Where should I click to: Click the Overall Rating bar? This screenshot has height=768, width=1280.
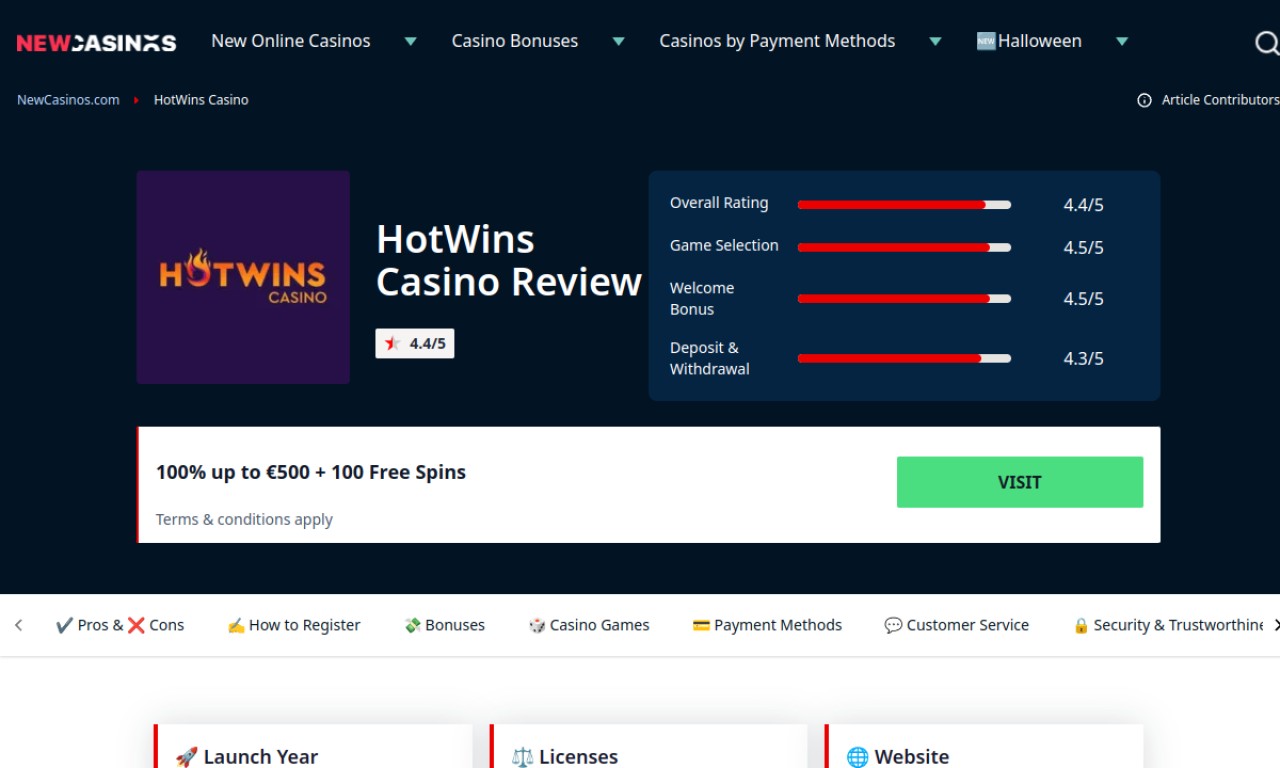[x=904, y=205]
